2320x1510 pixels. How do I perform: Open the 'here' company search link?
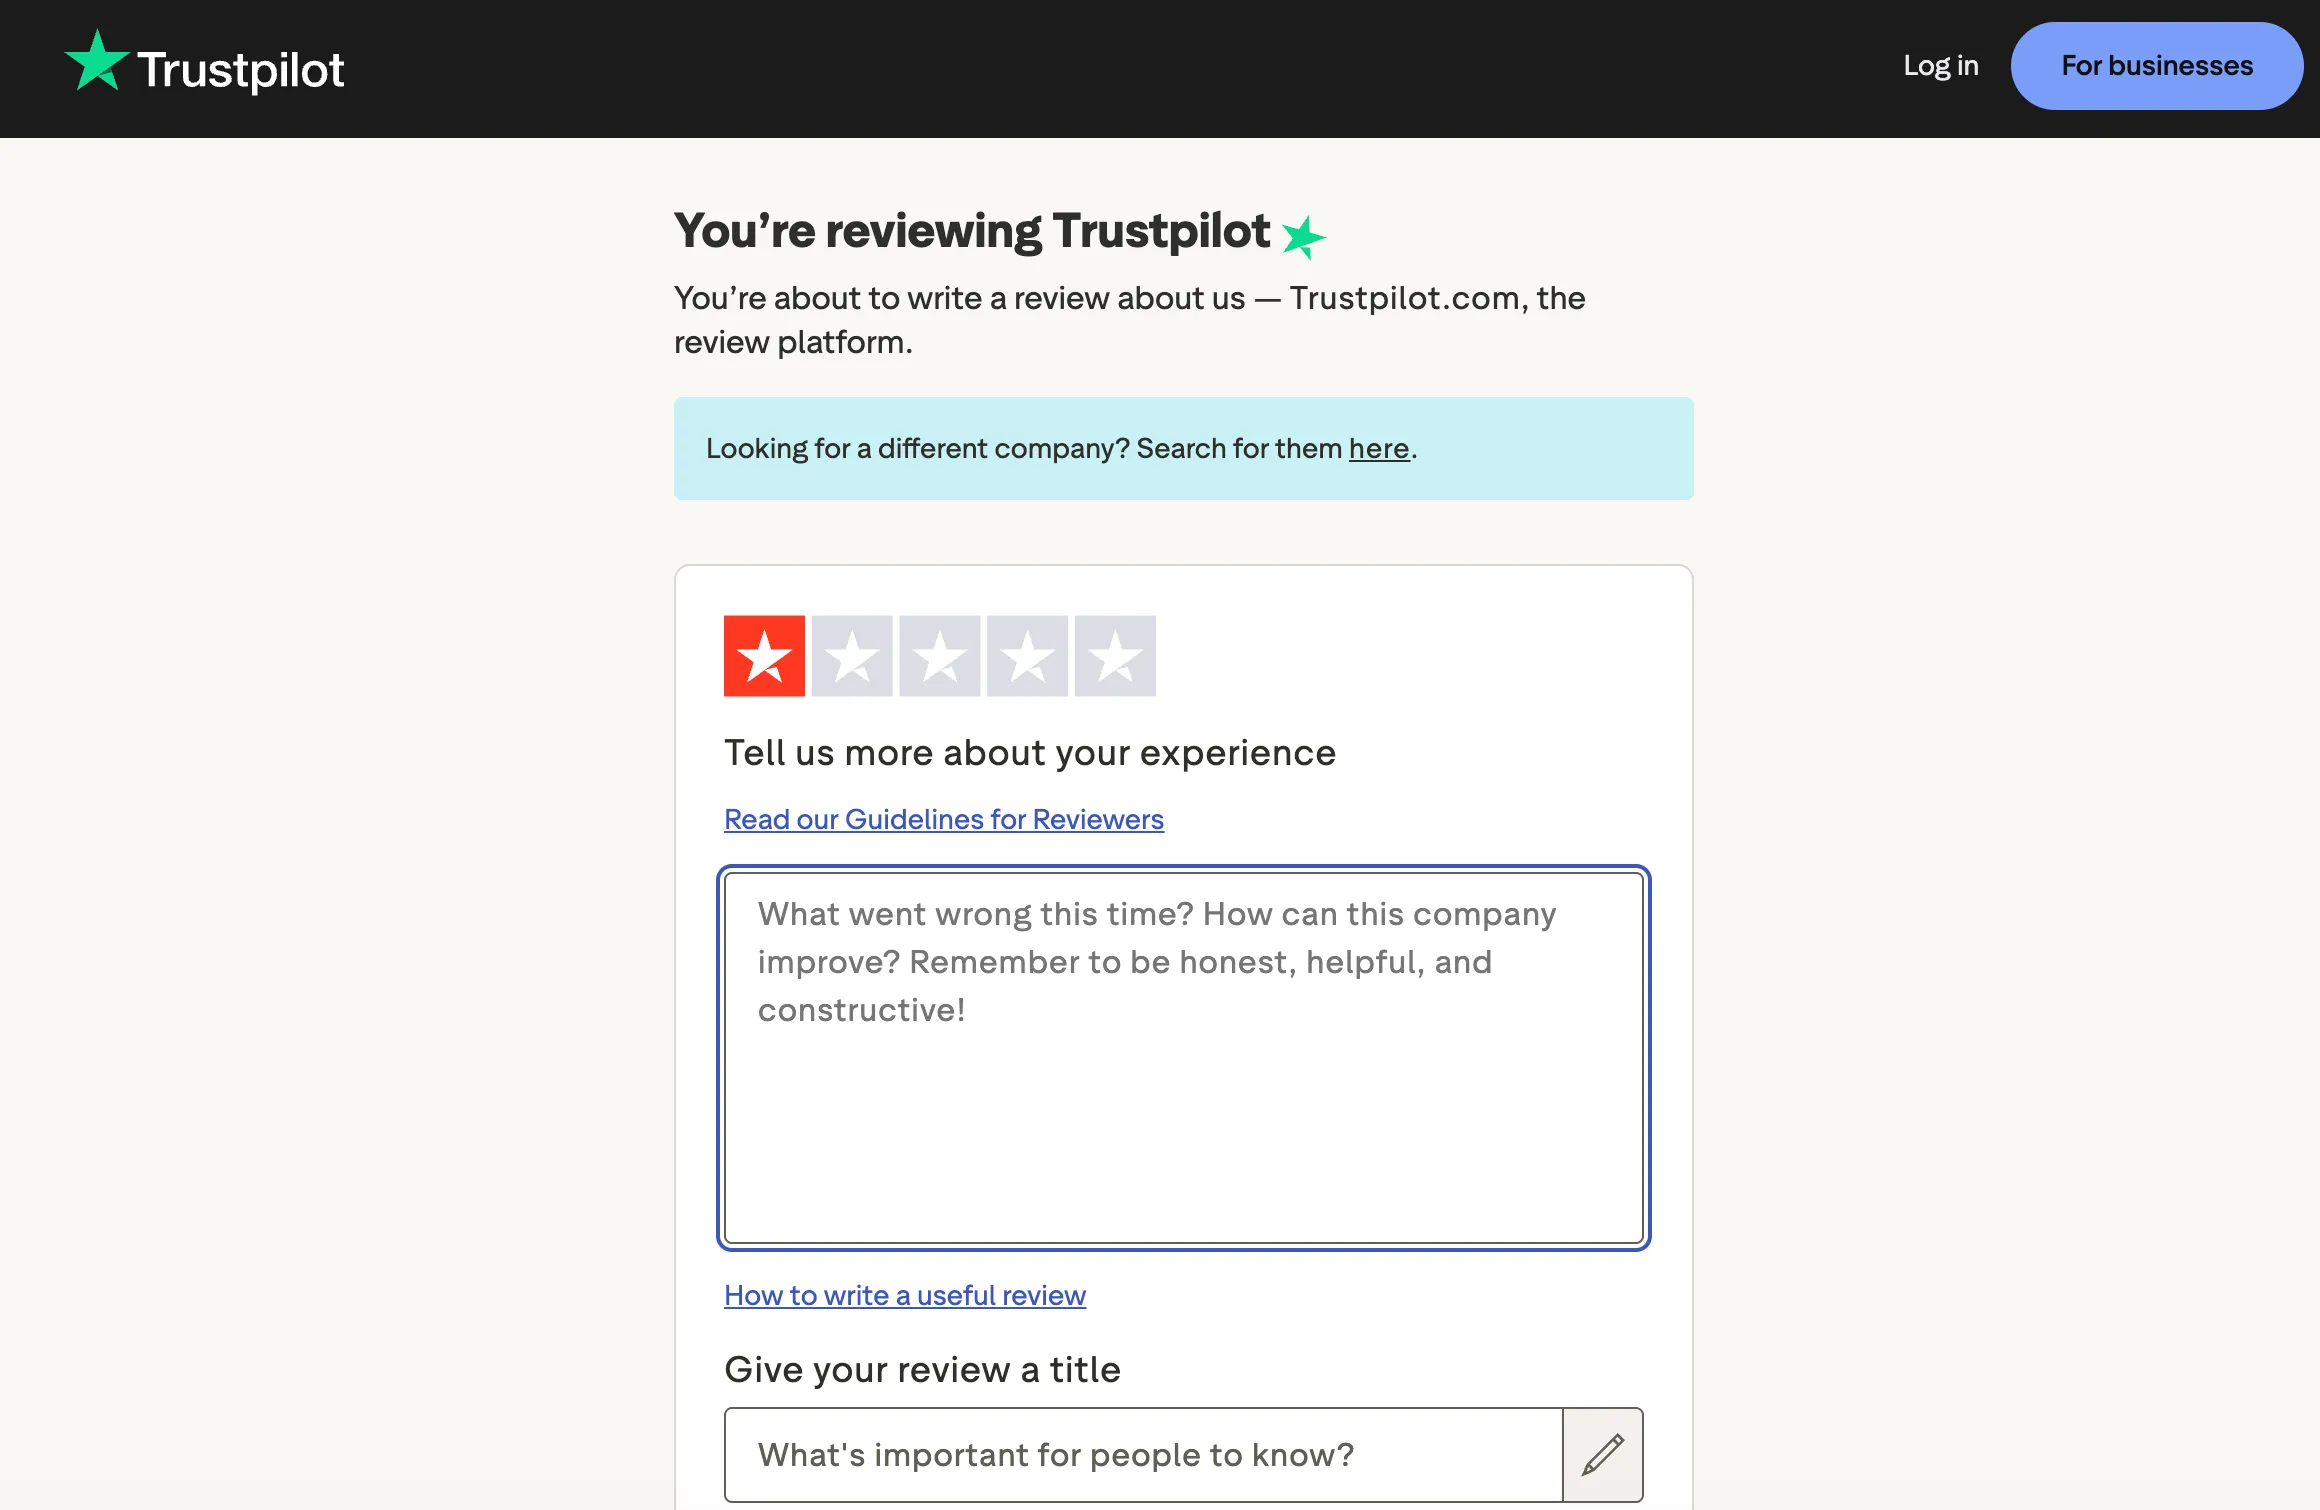pyautogui.click(x=1379, y=449)
